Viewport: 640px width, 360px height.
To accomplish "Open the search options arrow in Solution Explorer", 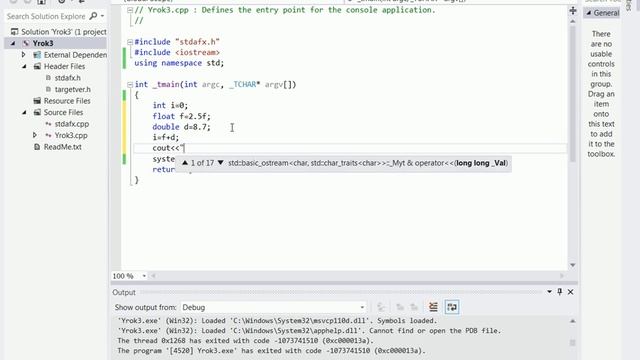I will point(102,16).
